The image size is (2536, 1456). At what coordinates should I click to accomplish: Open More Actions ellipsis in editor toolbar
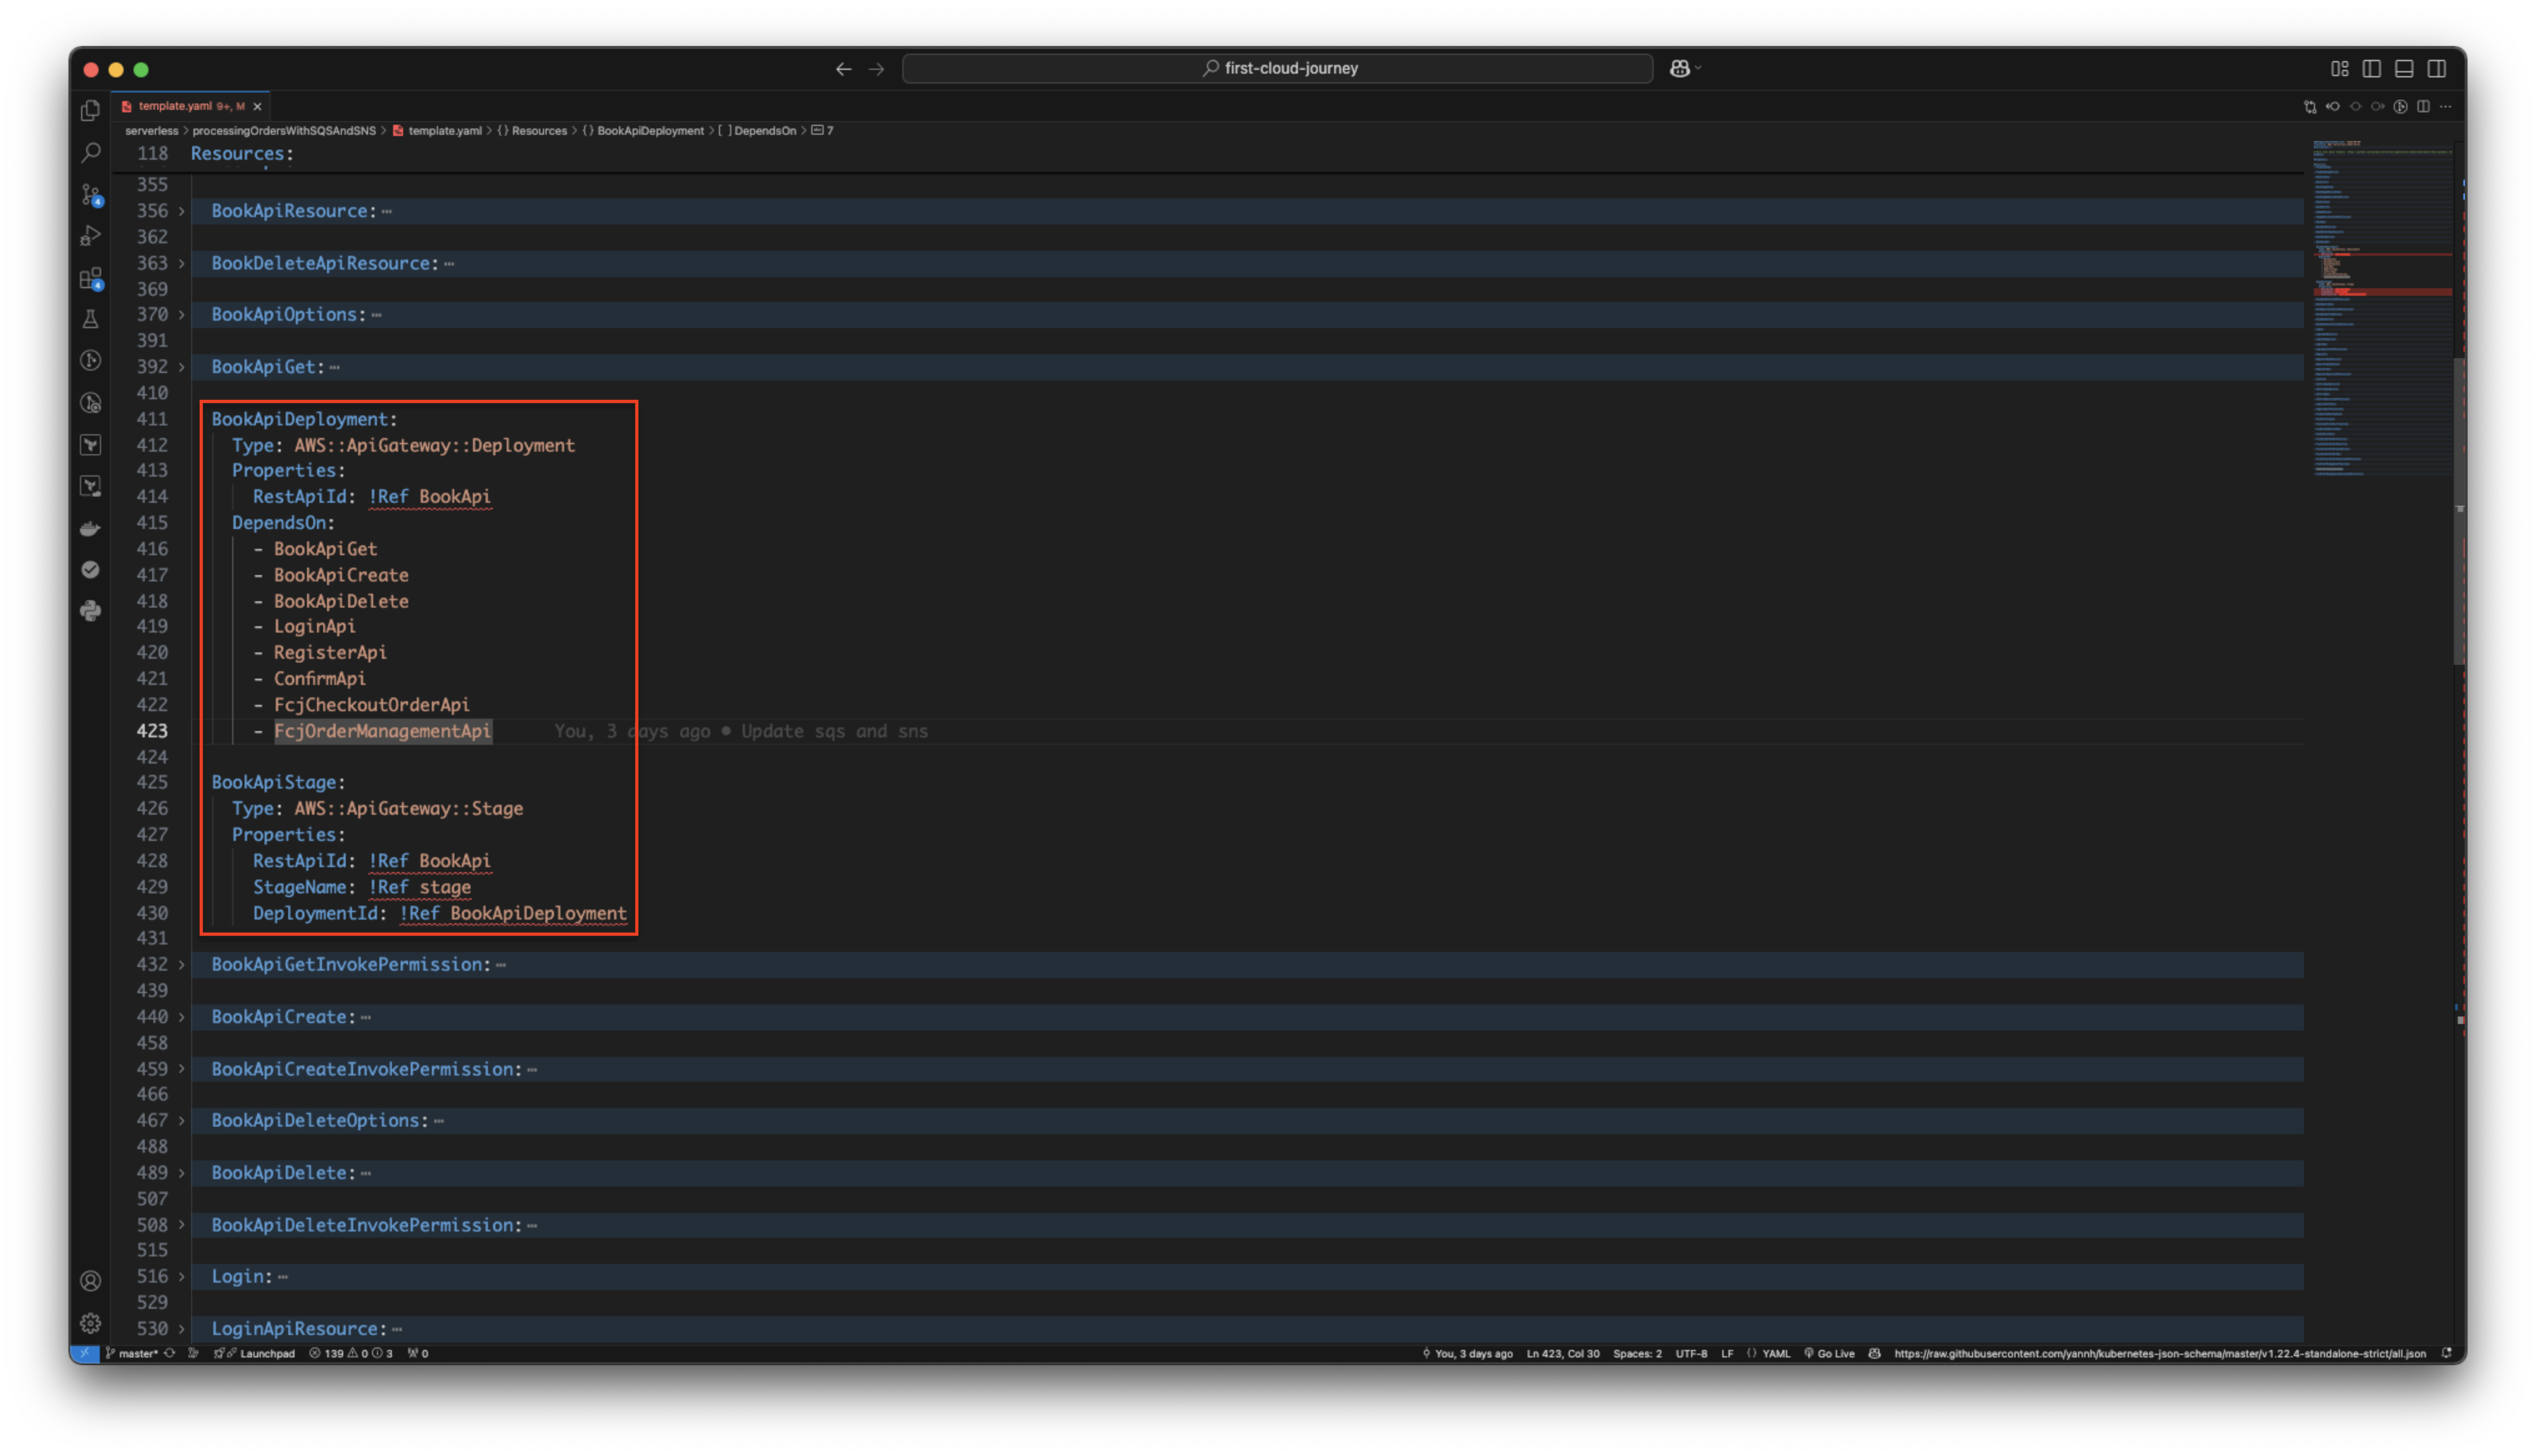2446,106
